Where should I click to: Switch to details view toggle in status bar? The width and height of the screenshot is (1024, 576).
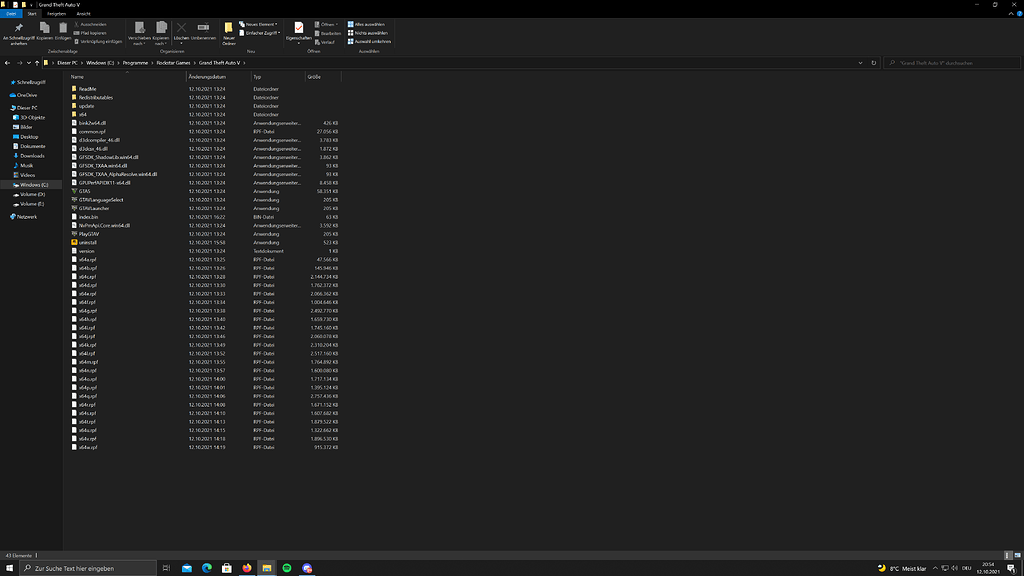point(1008,555)
